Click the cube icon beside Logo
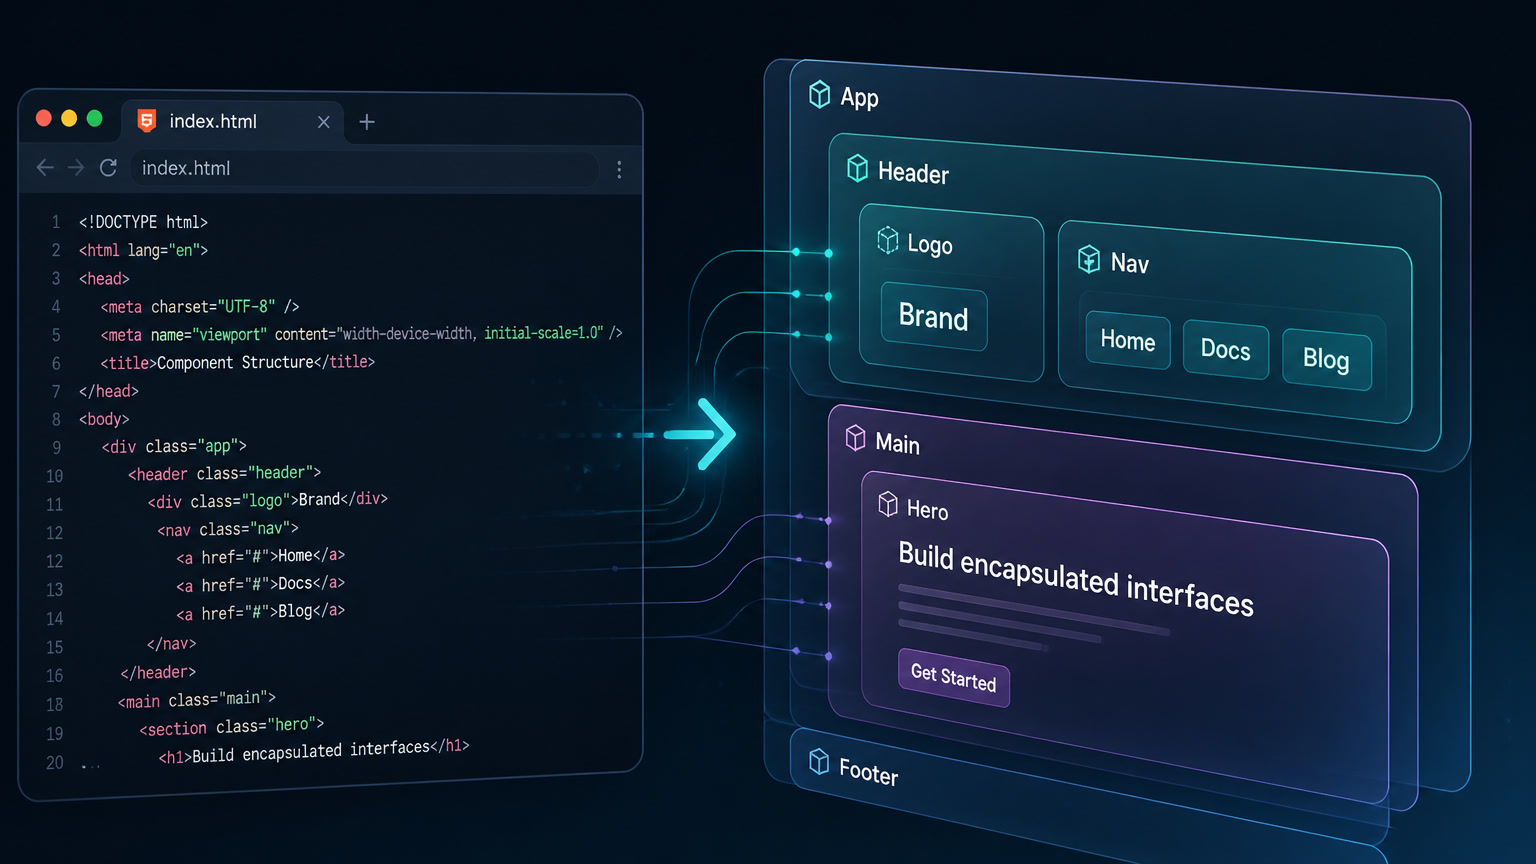 [x=888, y=240]
